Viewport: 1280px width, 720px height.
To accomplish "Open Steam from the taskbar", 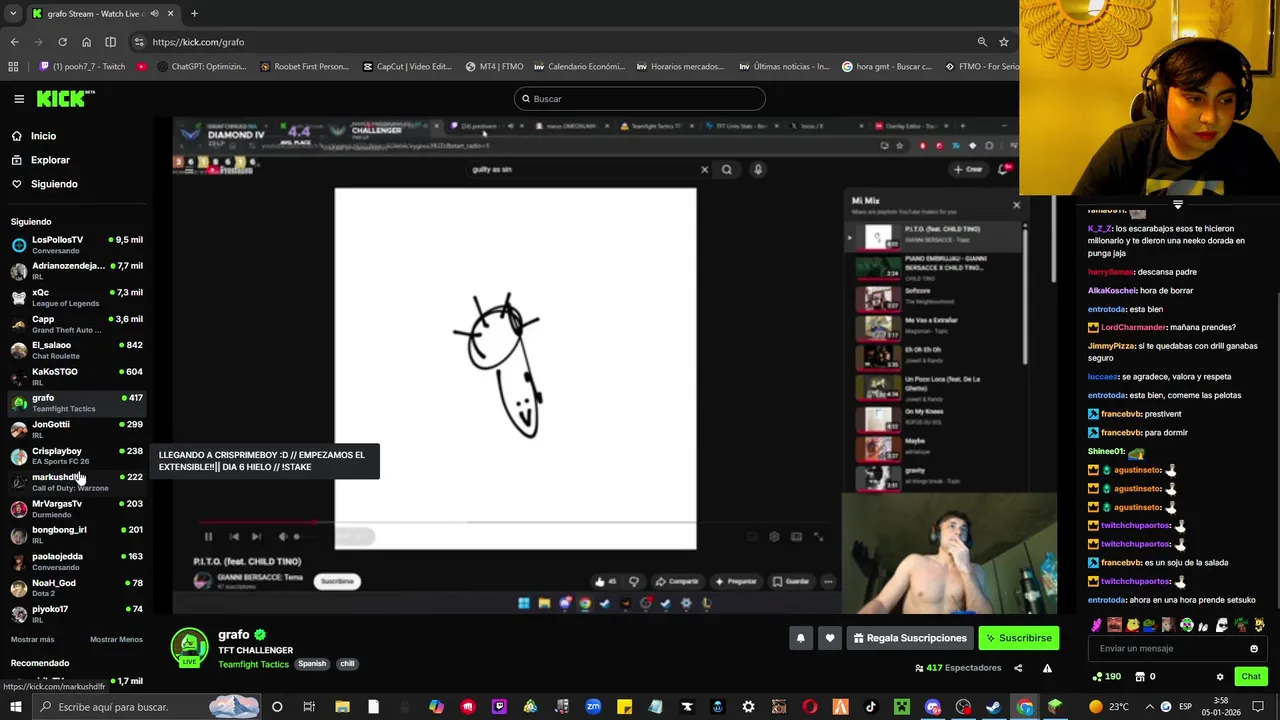I will tap(993, 707).
